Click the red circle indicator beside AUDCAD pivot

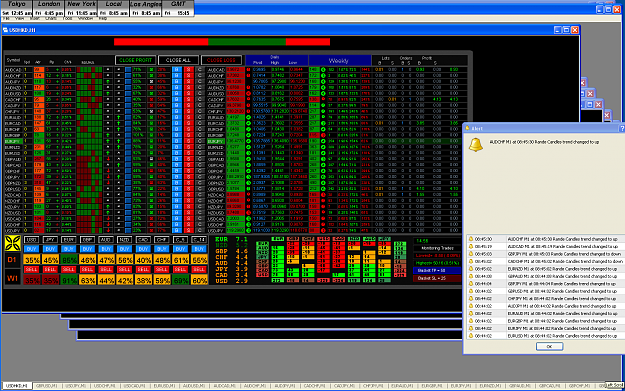(248, 70)
